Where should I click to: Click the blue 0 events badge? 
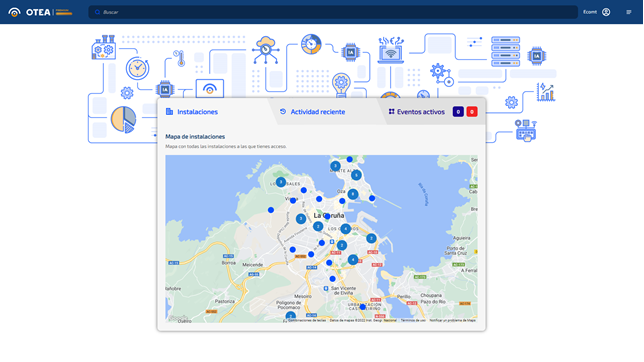[x=458, y=112]
